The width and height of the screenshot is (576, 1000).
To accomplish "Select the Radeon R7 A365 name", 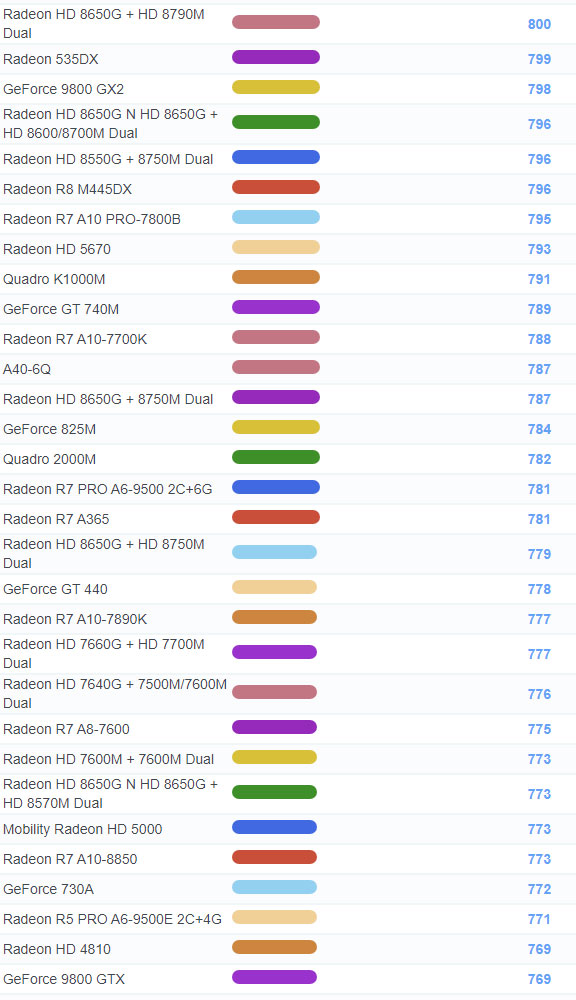I will pos(56,519).
